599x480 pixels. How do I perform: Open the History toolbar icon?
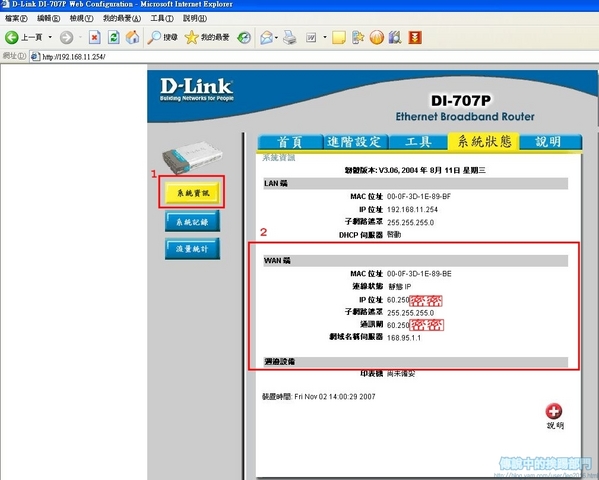[244, 37]
